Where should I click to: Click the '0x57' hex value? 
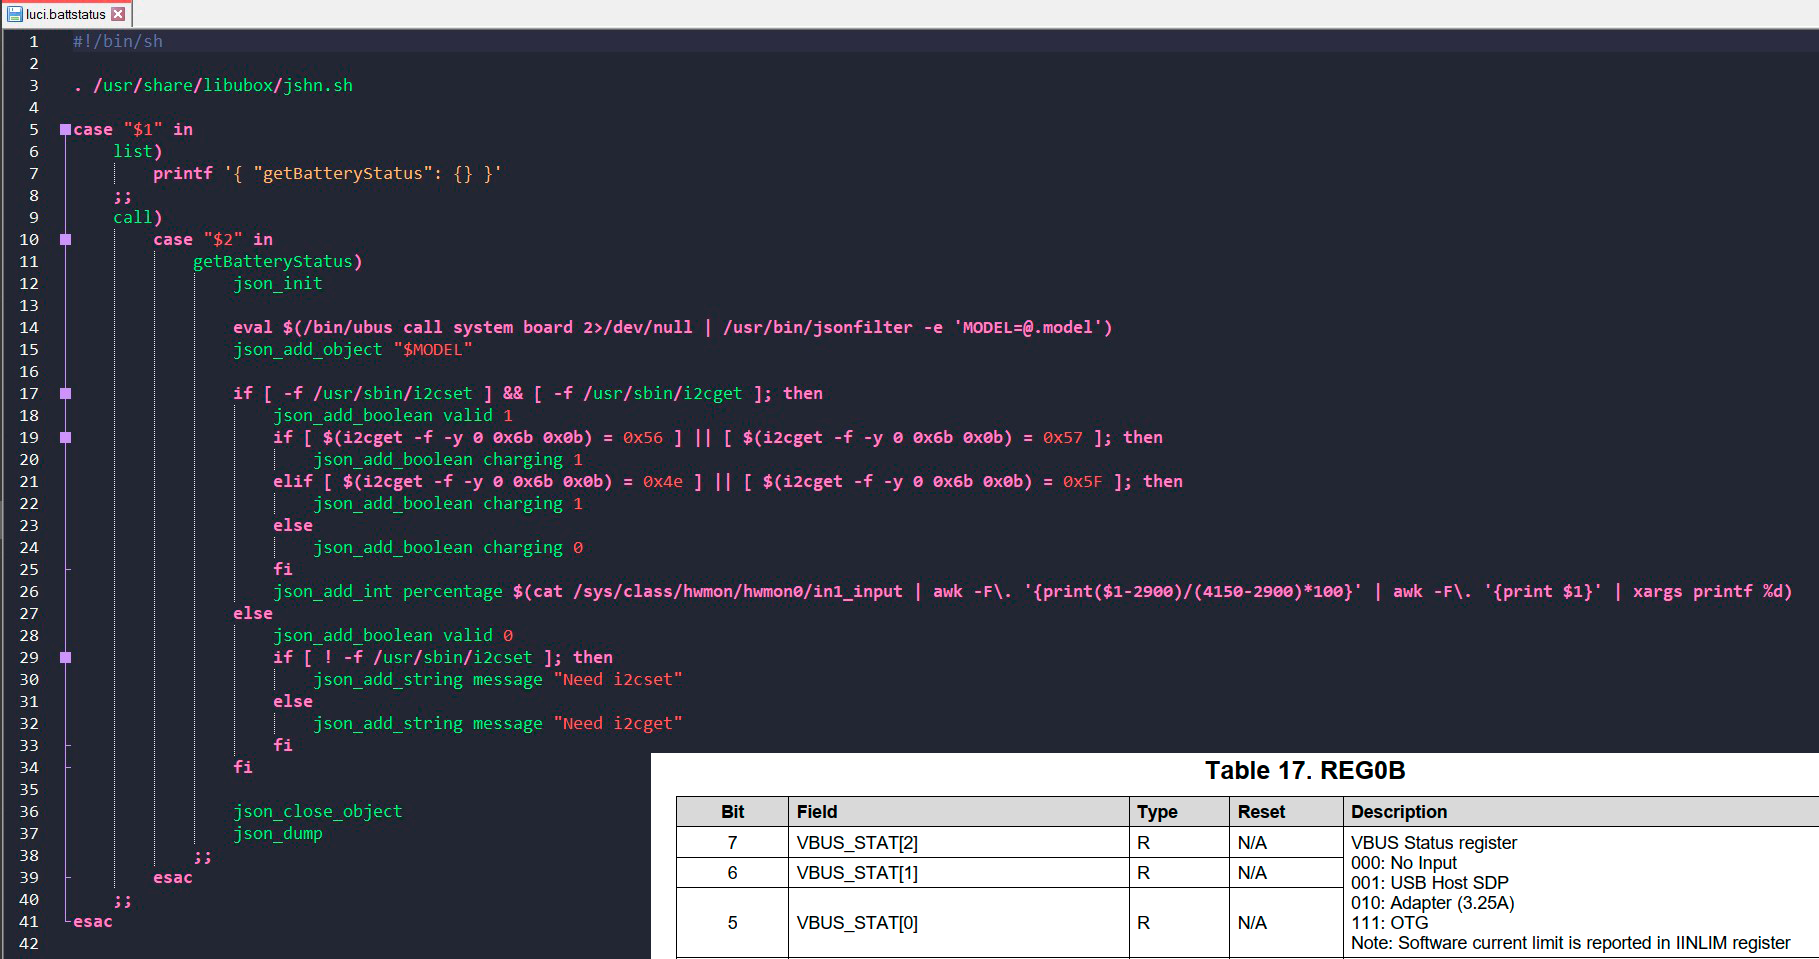[x=1063, y=437]
